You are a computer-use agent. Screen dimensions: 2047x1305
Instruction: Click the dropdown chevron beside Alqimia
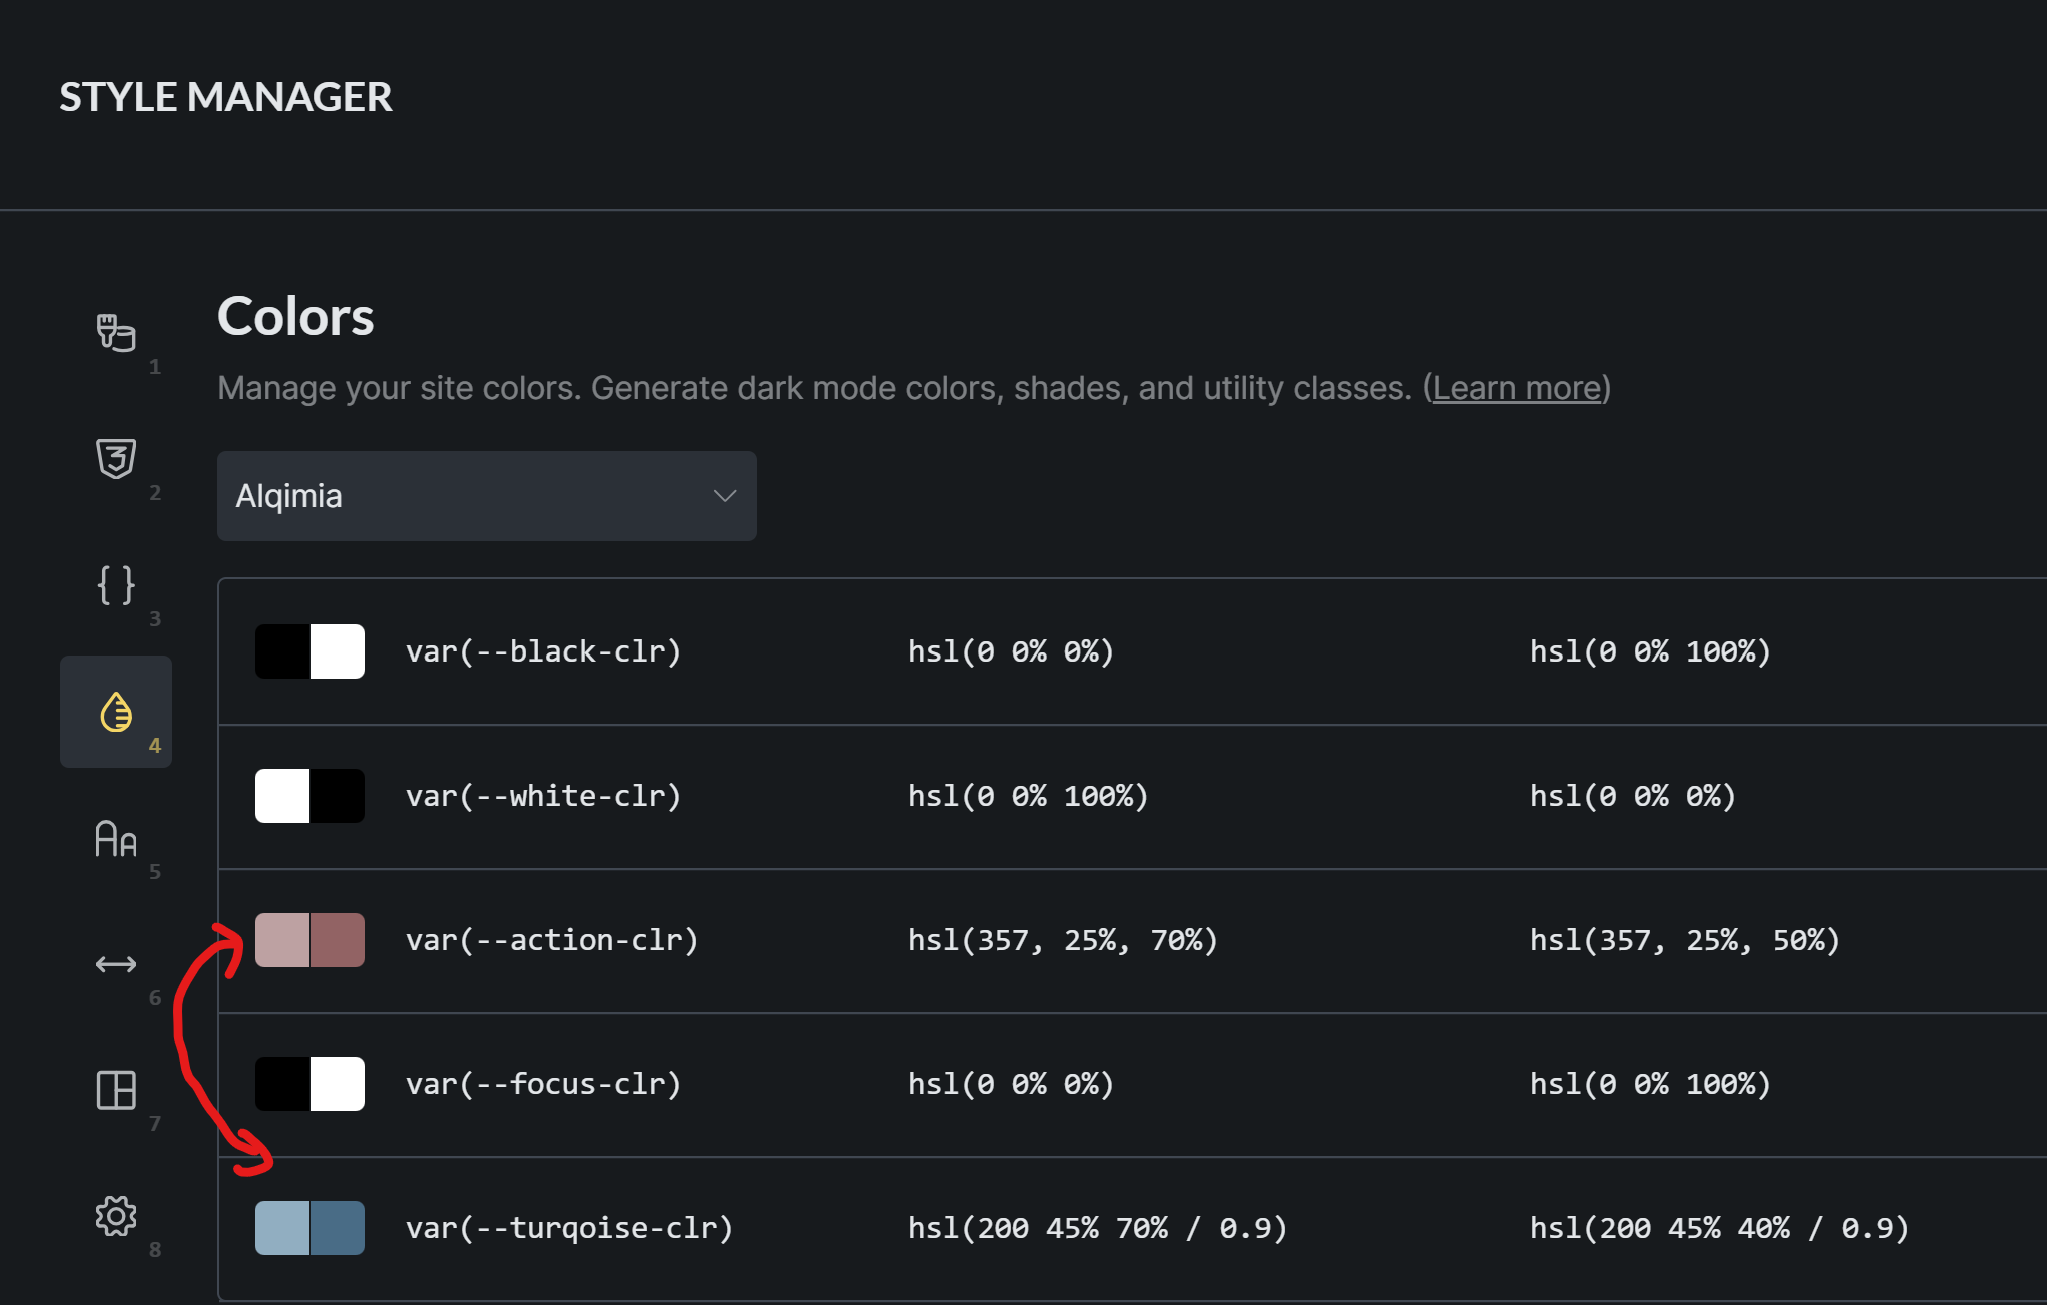(725, 496)
